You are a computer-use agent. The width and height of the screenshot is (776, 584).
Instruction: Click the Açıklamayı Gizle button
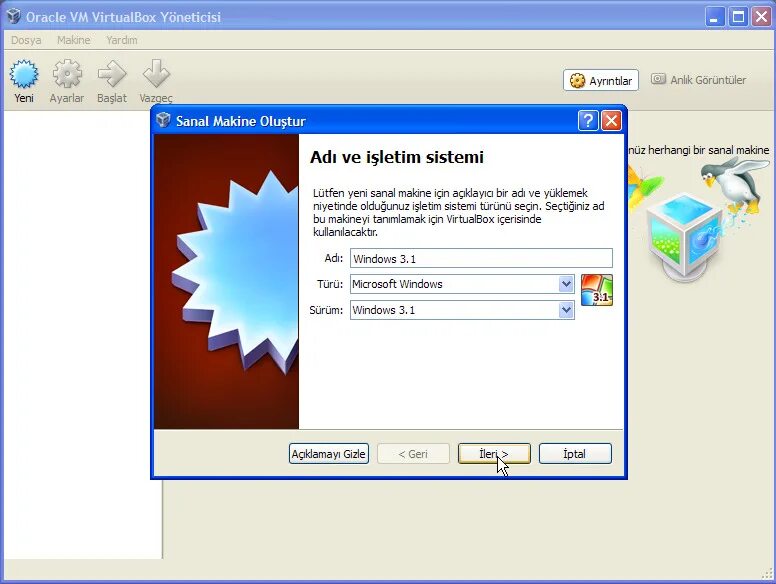point(329,454)
